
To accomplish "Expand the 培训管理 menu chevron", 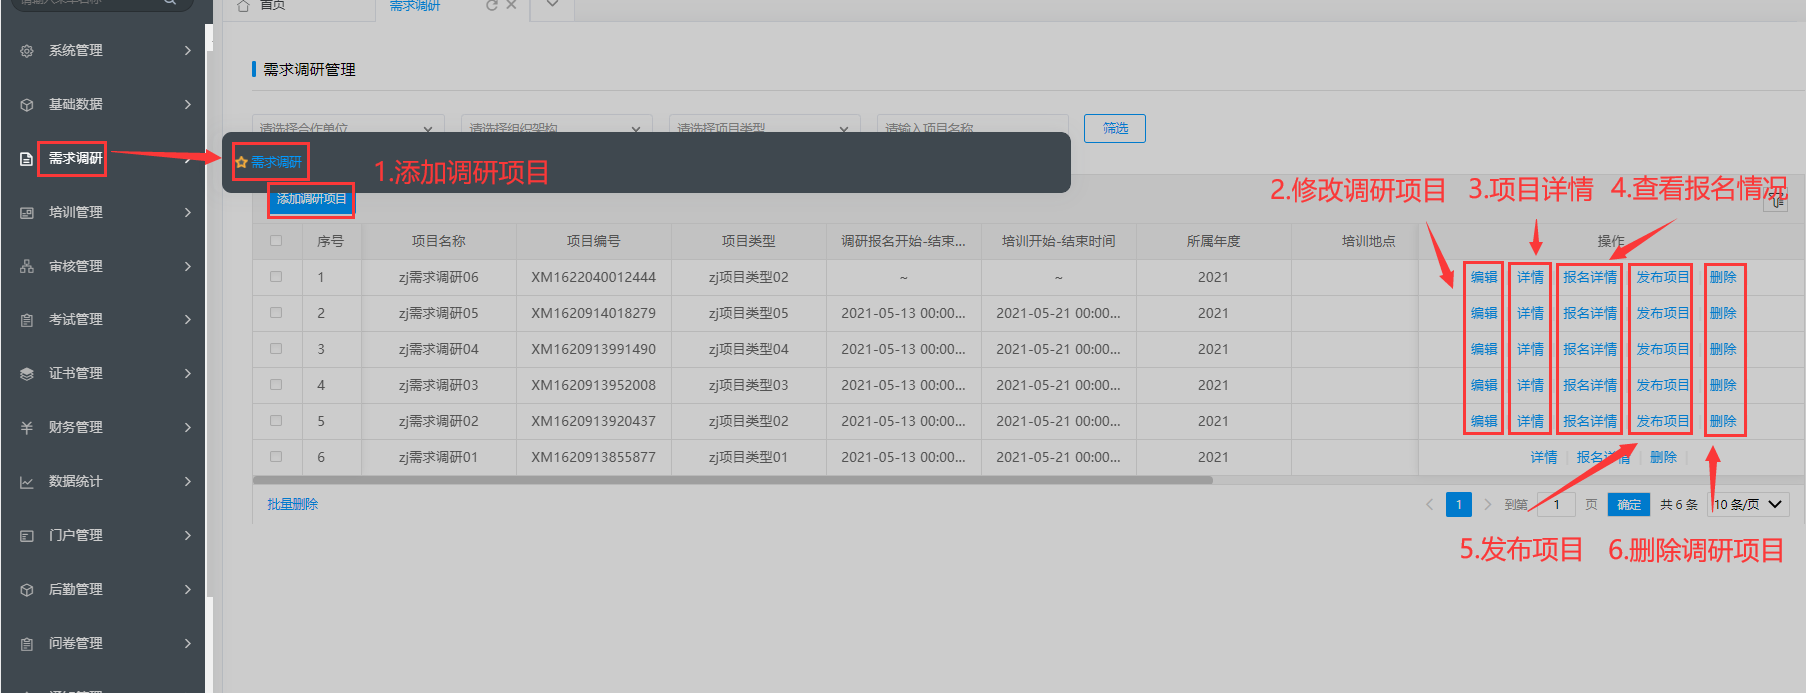I will point(187,212).
